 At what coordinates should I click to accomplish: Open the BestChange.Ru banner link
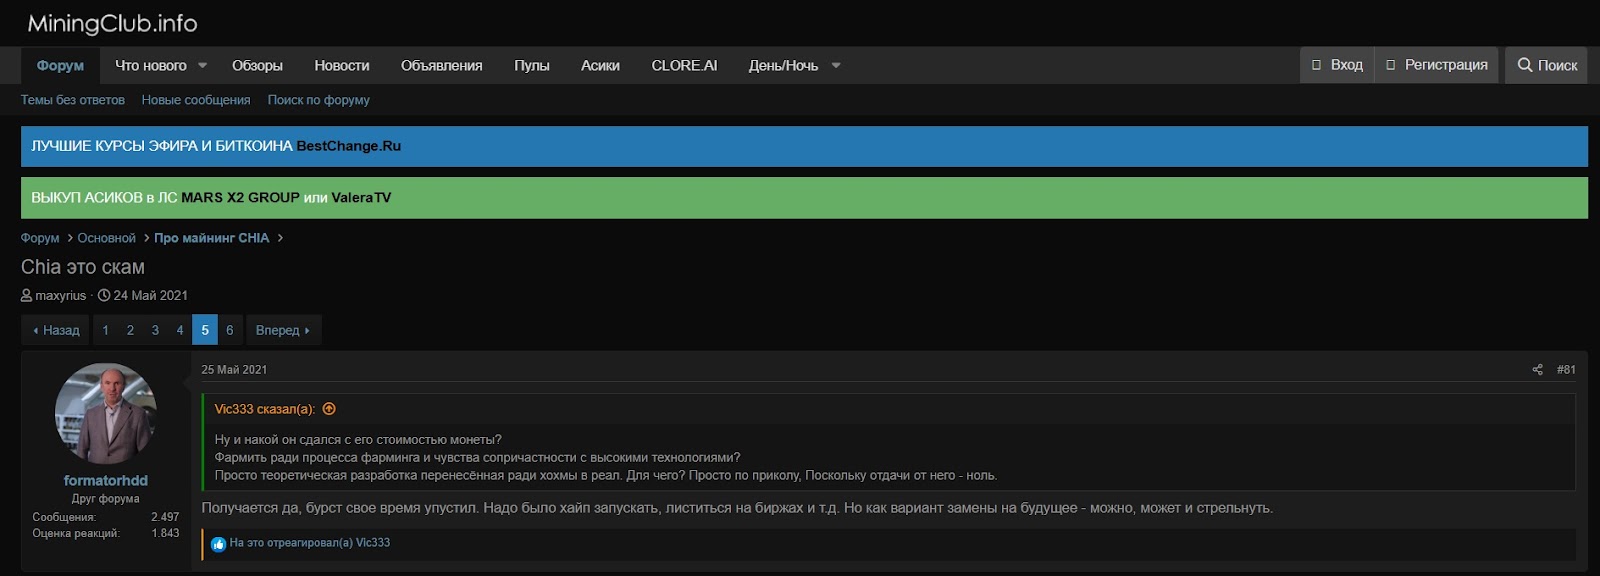coord(348,146)
